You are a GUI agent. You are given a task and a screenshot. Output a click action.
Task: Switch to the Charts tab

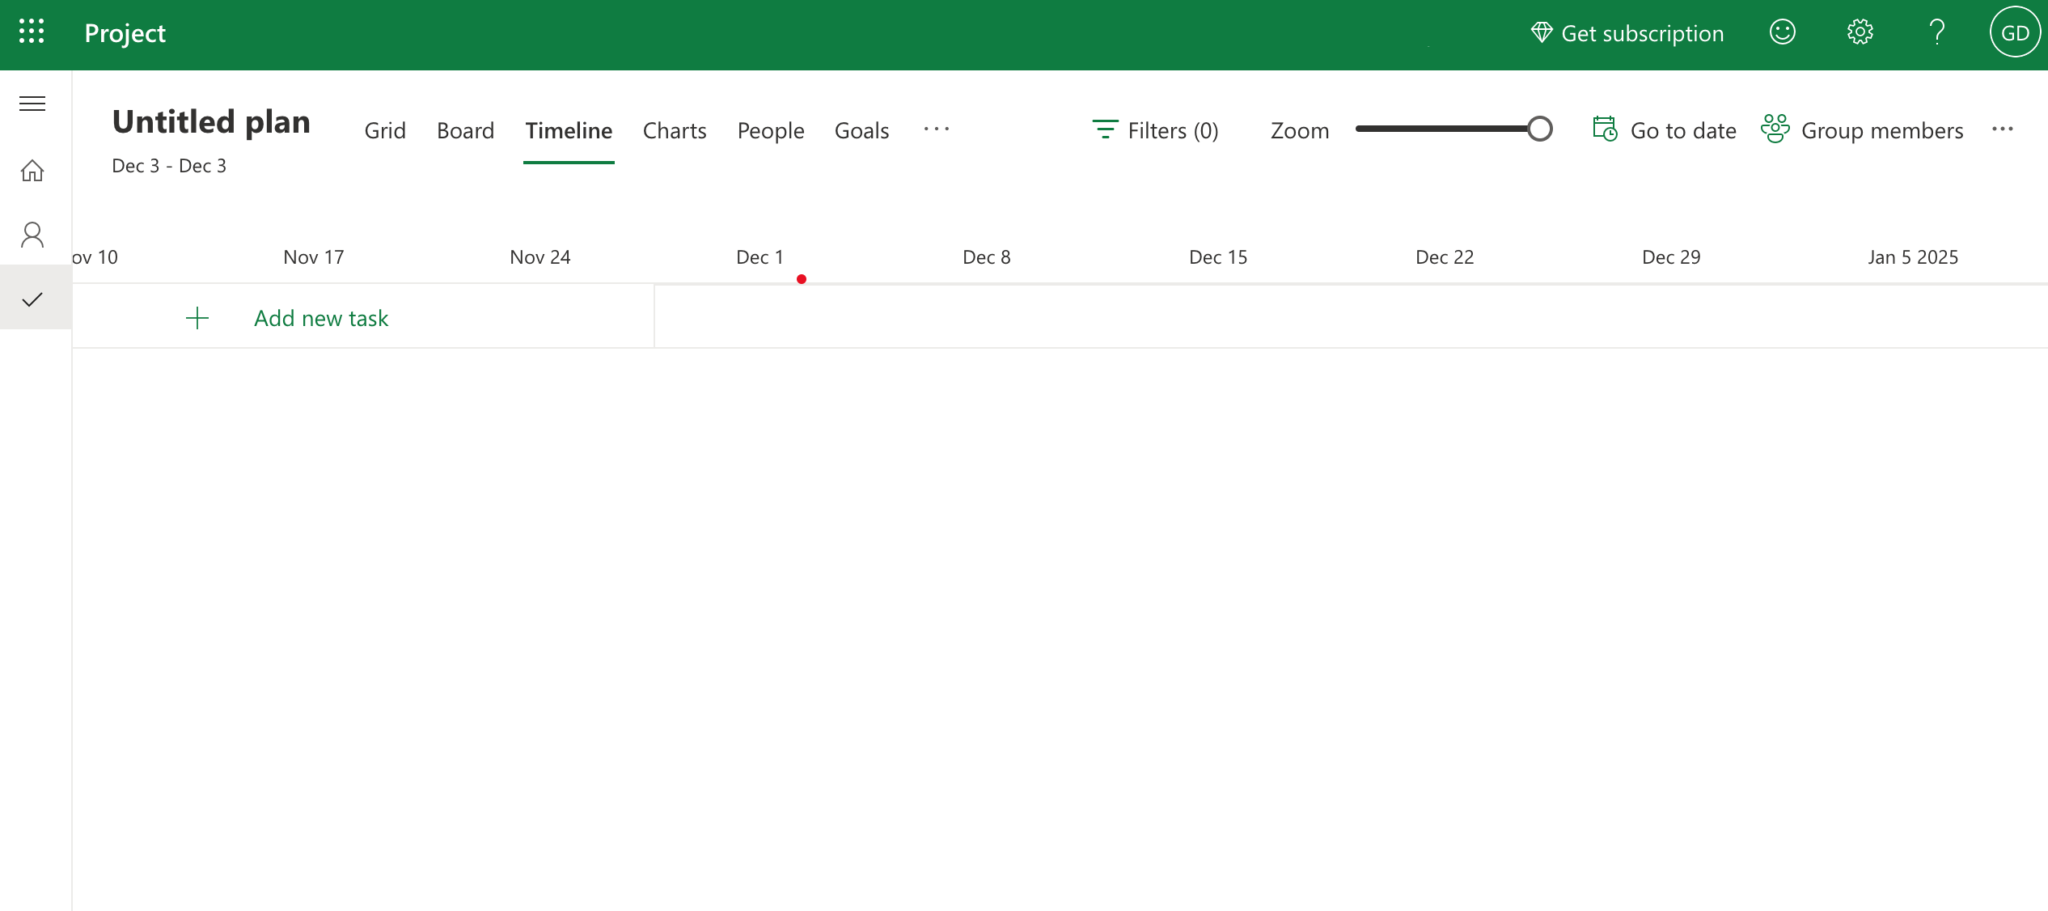[x=674, y=130]
